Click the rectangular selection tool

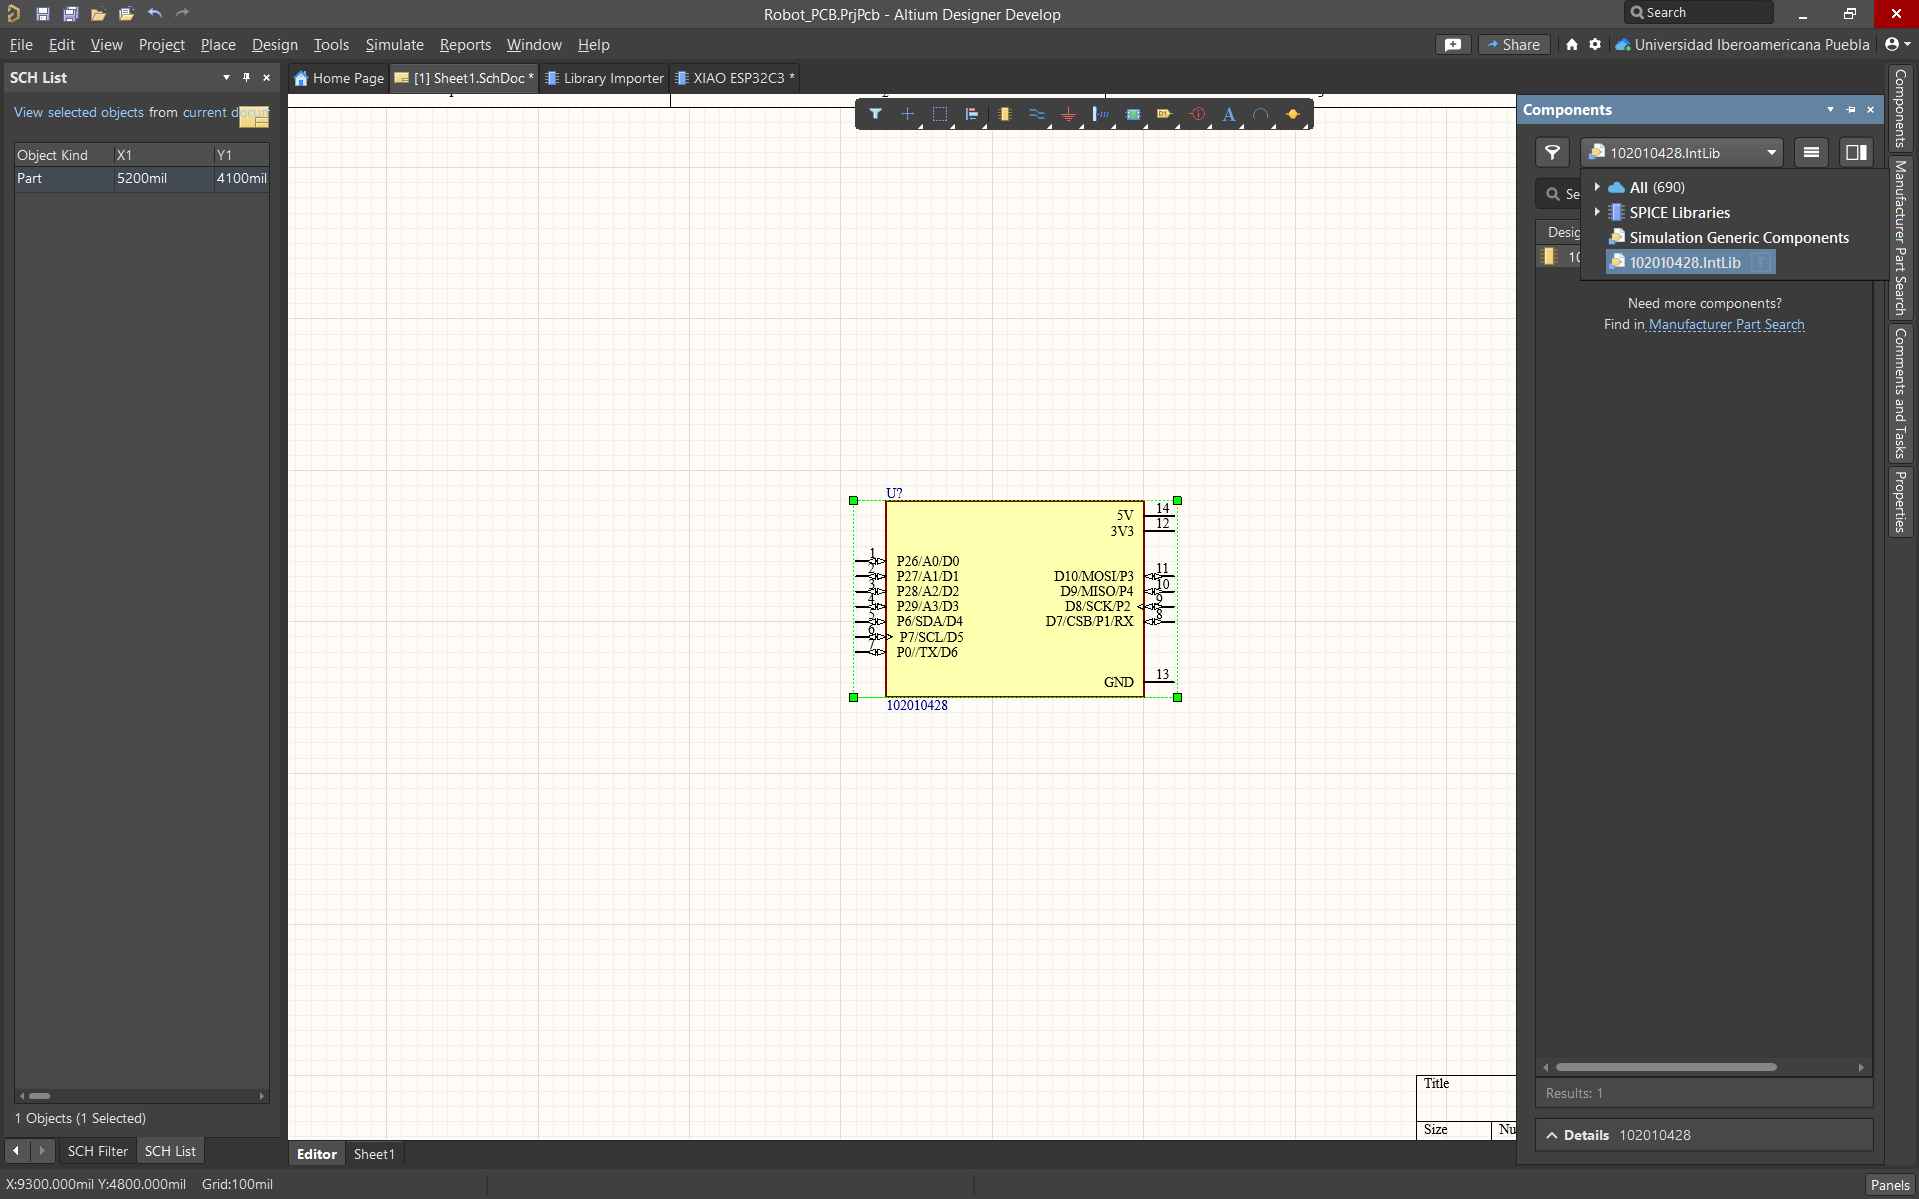click(939, 114)
